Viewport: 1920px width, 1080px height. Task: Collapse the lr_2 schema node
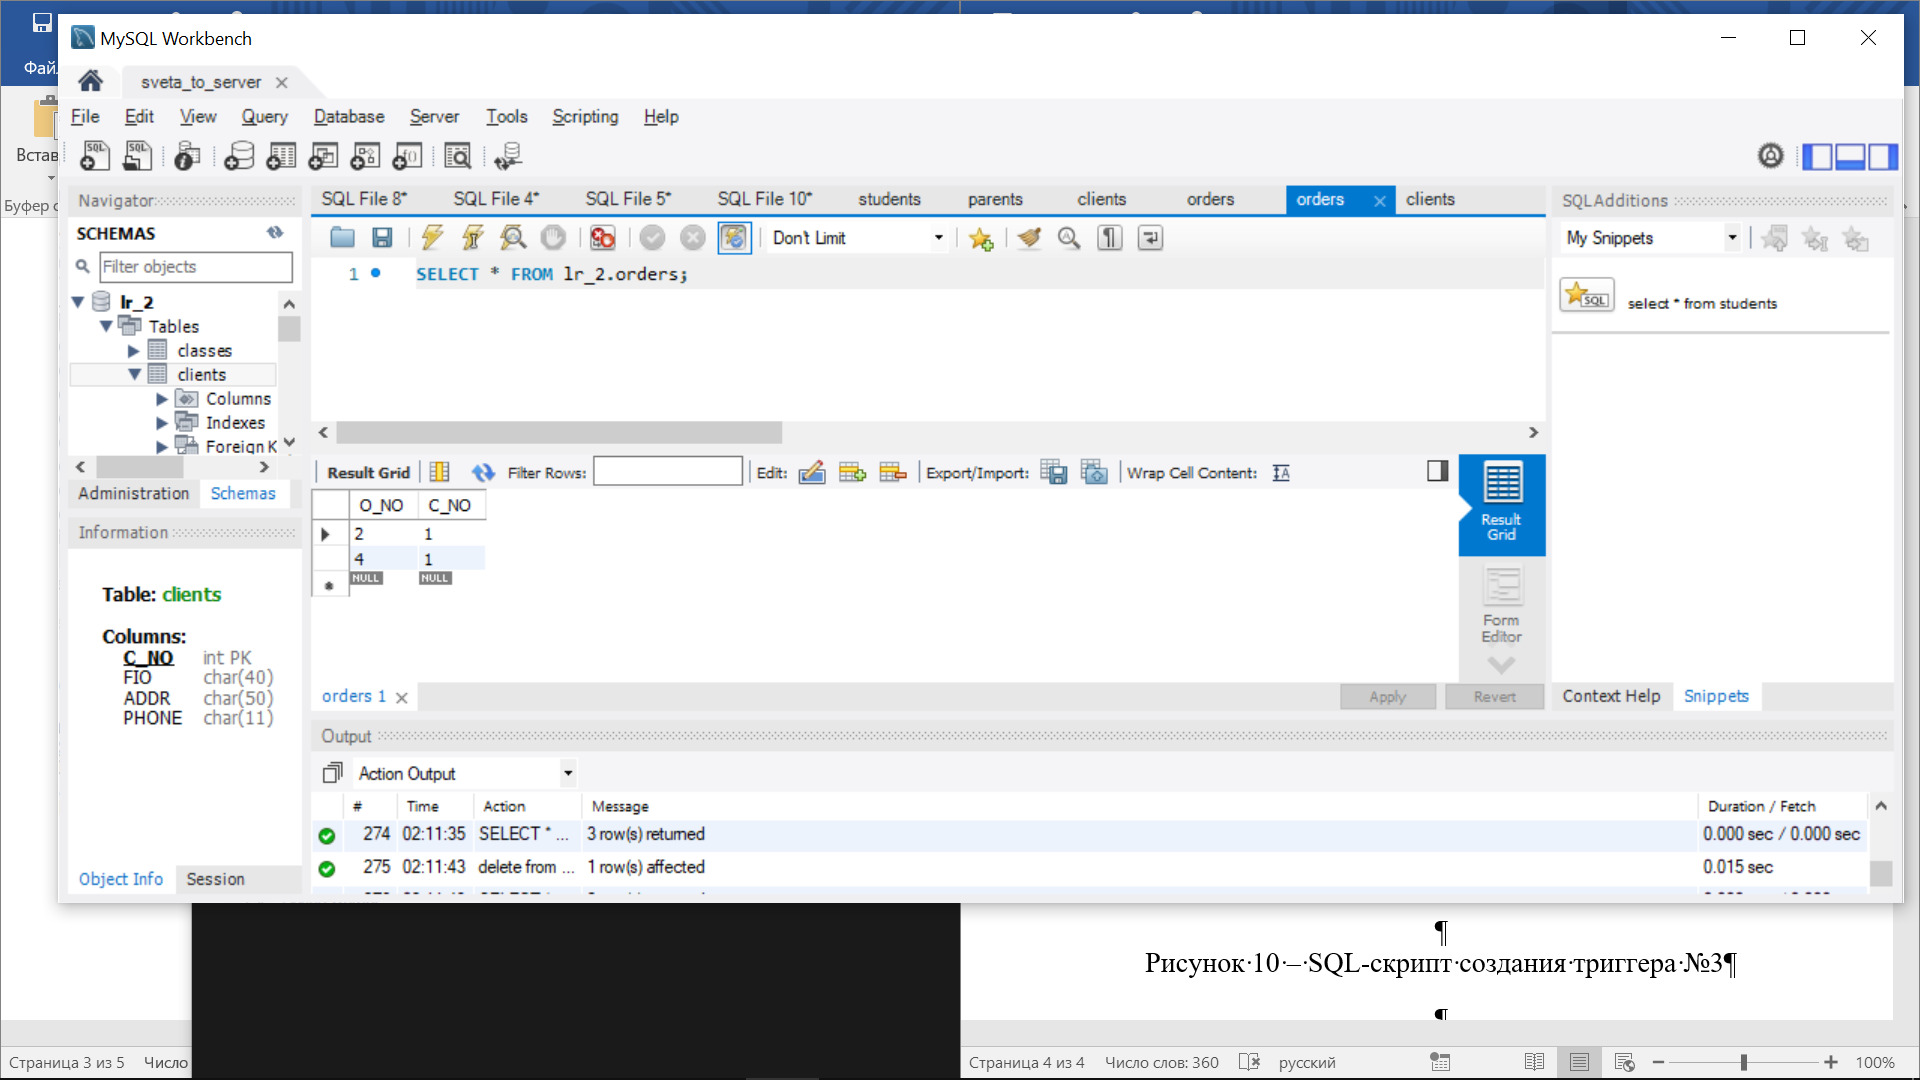click(78, 302)
